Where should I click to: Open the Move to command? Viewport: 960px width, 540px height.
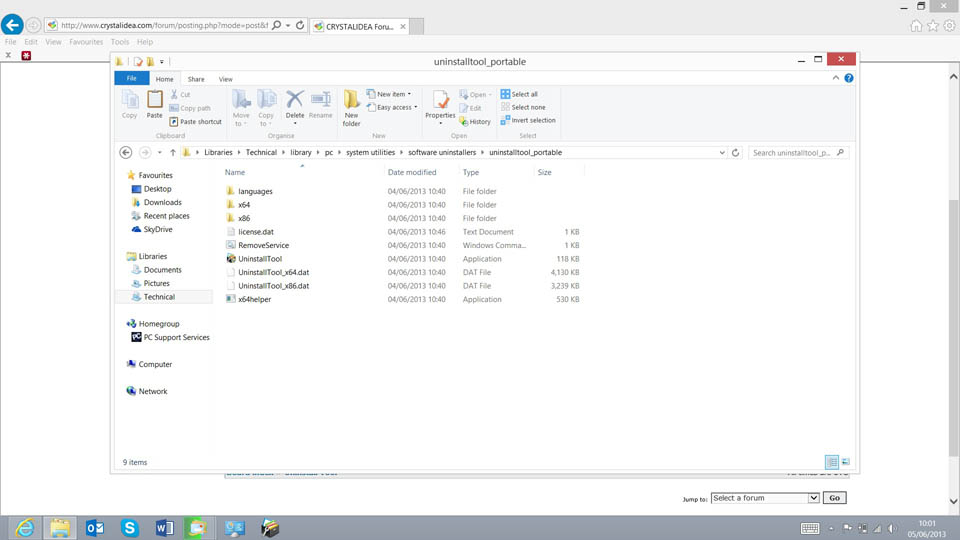point(241,108)
